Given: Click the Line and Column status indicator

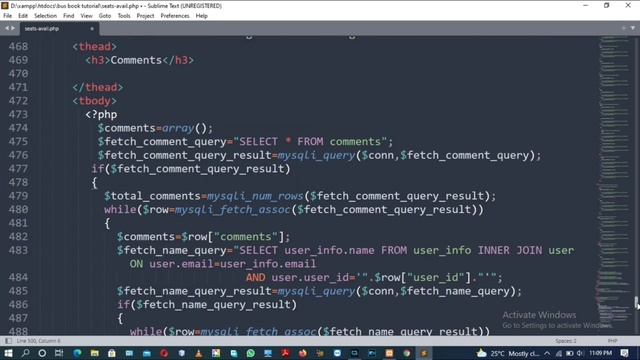Looking at the screenshot, I should [x=38, y=341].
